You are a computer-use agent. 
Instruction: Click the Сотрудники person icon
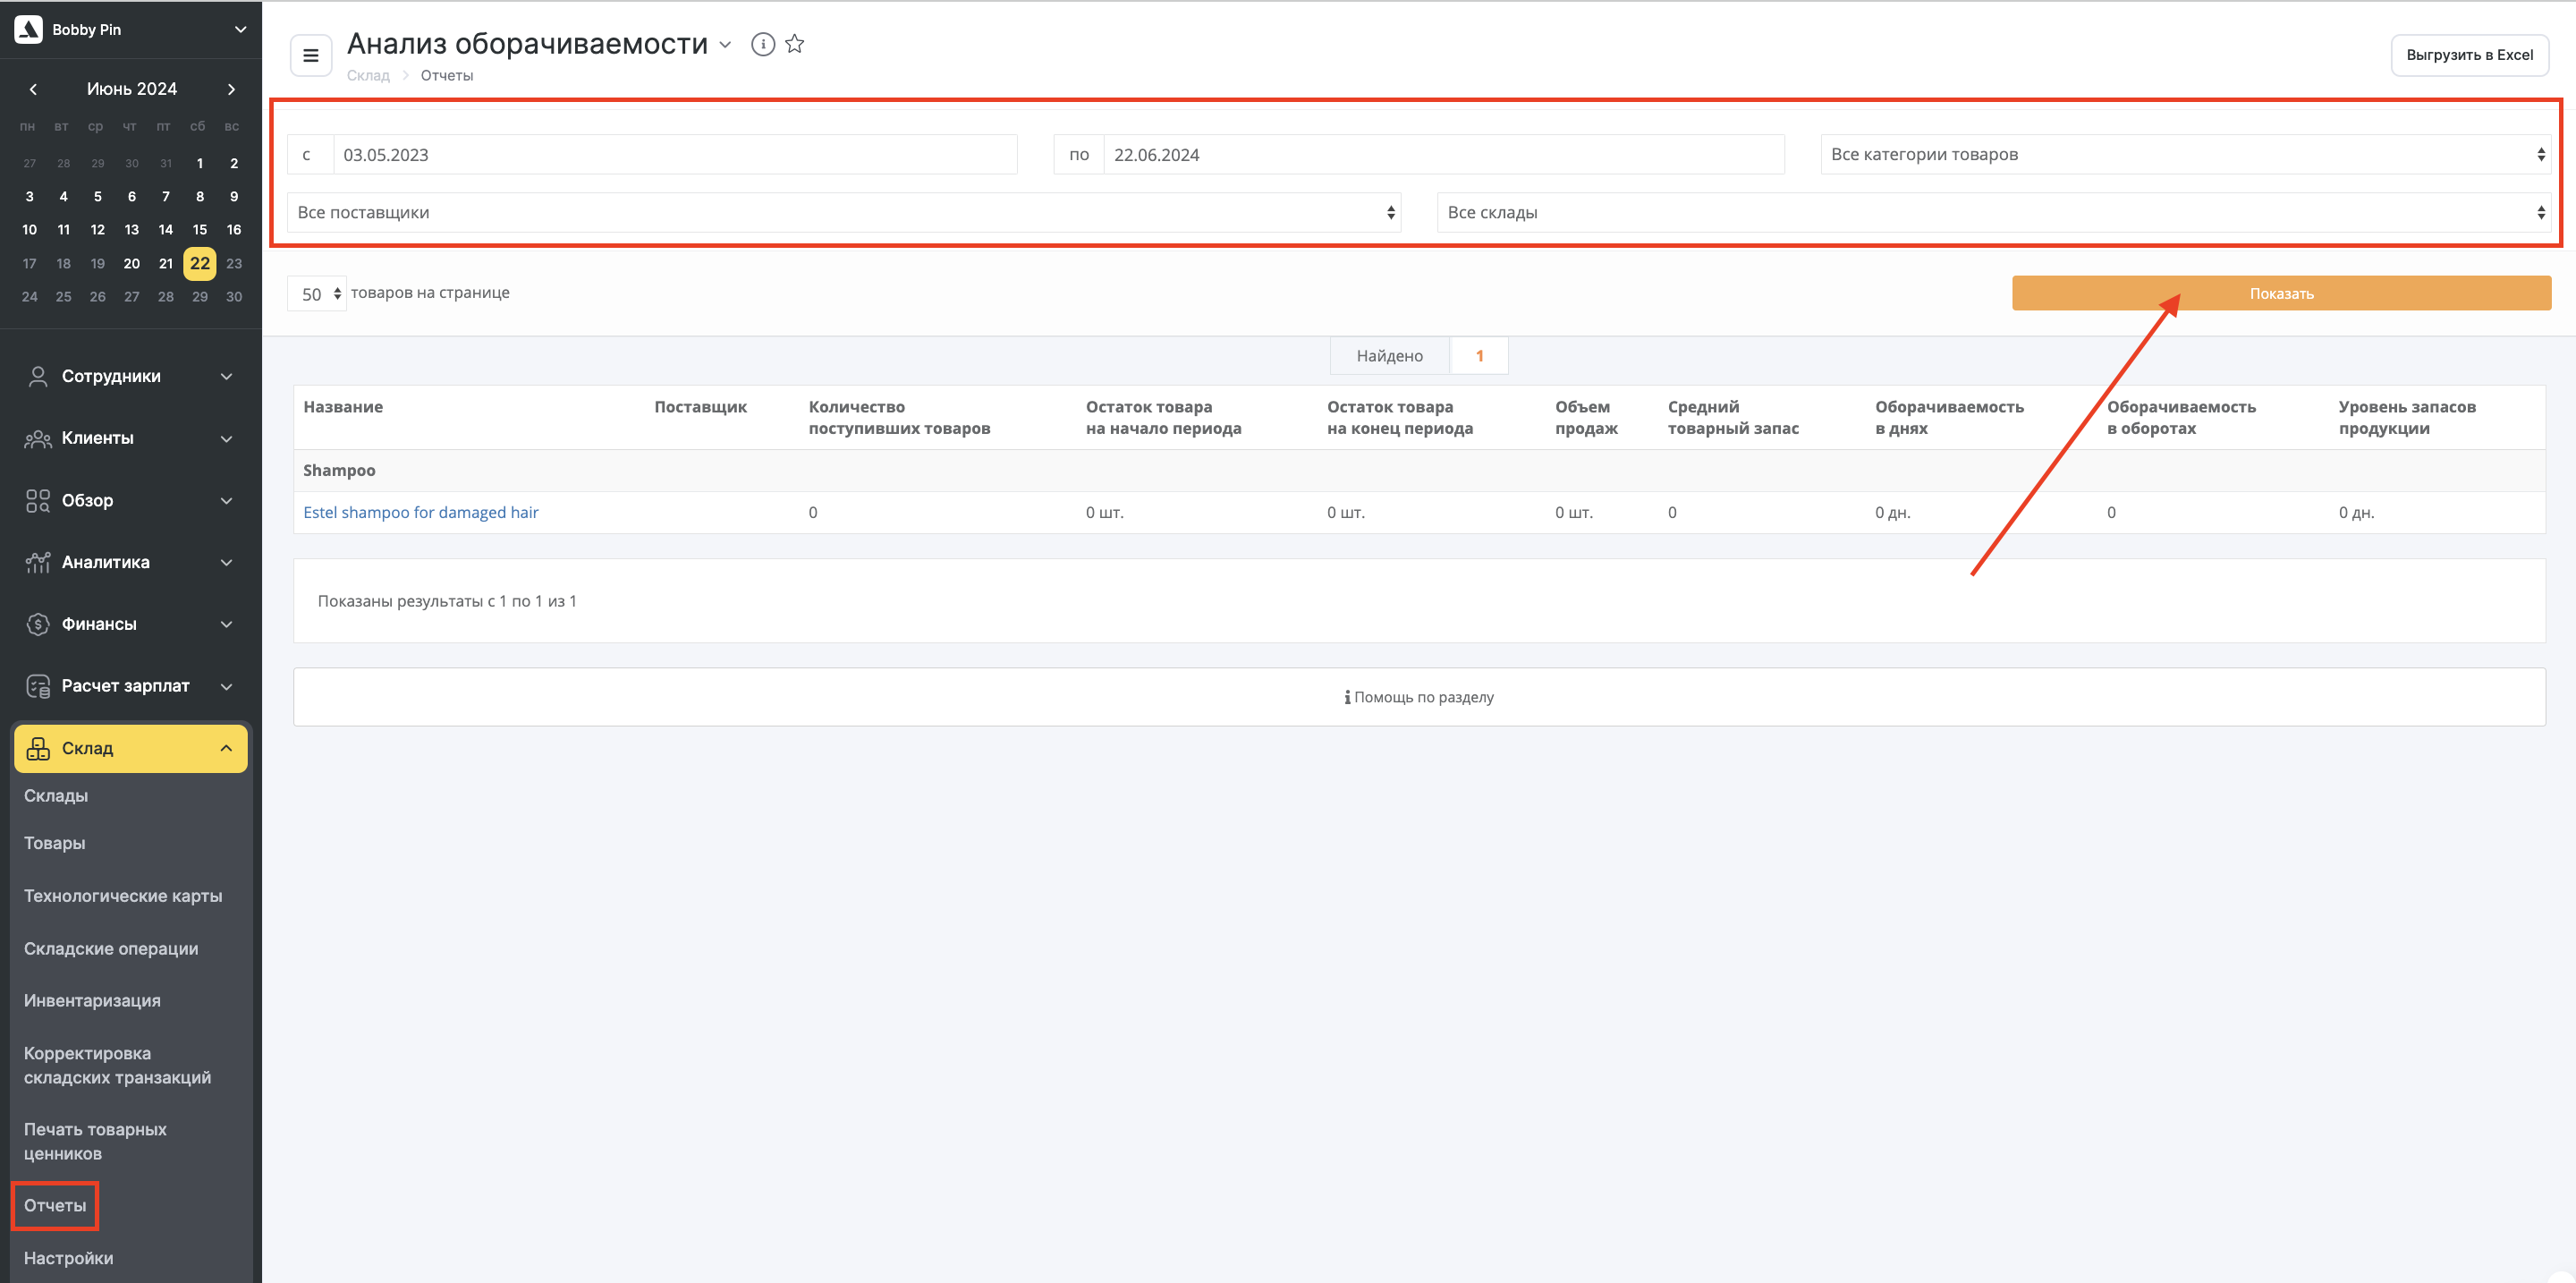[x=38, y=376]
